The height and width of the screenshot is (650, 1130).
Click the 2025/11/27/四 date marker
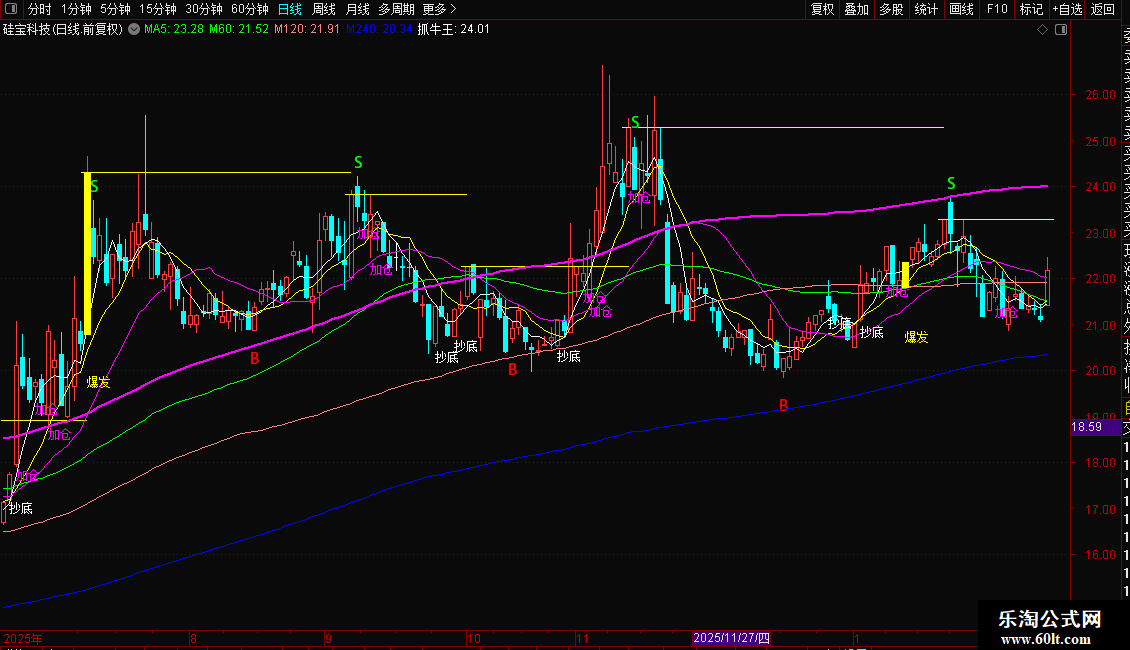731,638
